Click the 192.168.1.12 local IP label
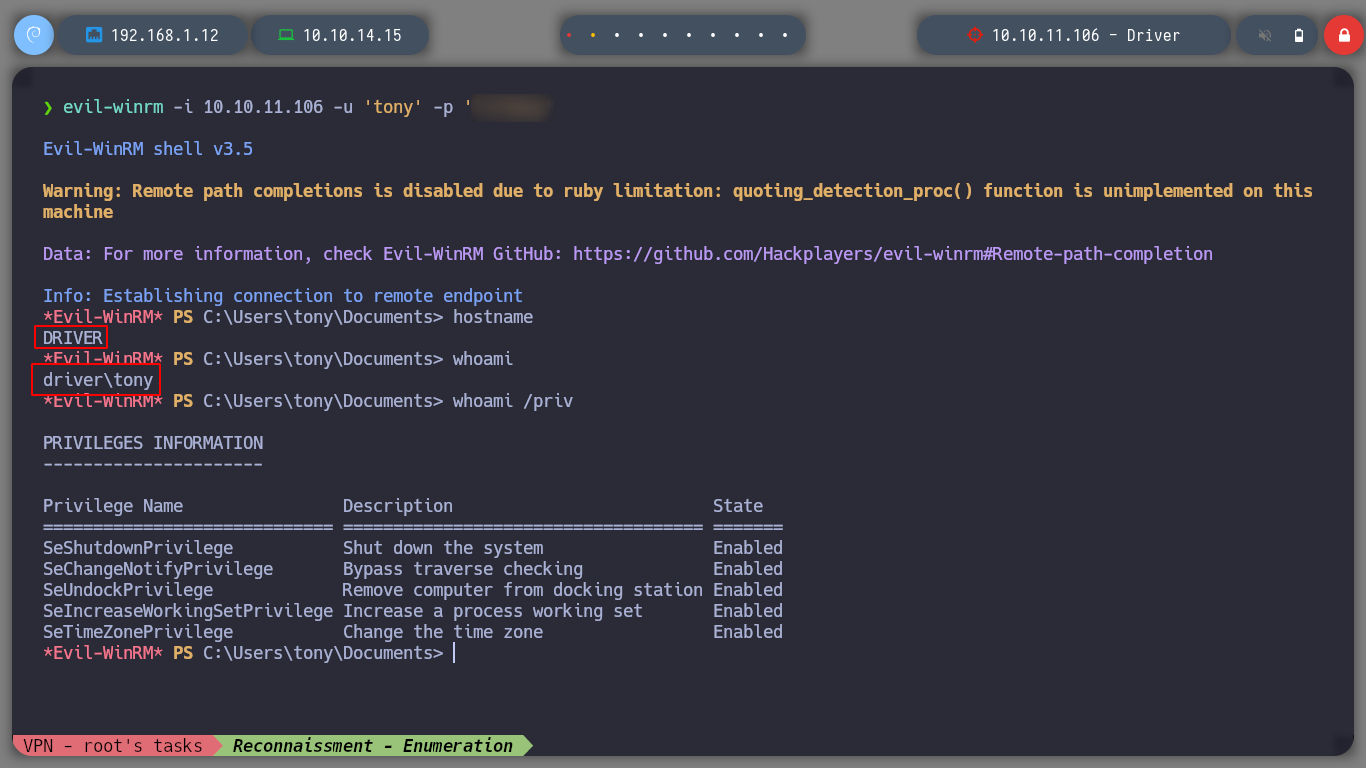Image resolution: width=1366 pixels, height=768 pixels. point(165,35)
